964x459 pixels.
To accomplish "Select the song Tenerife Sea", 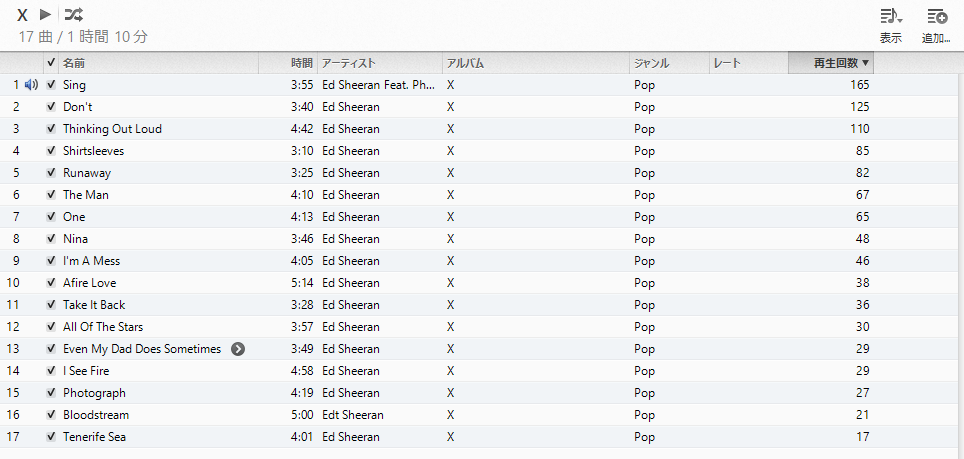I will point(95,437).
